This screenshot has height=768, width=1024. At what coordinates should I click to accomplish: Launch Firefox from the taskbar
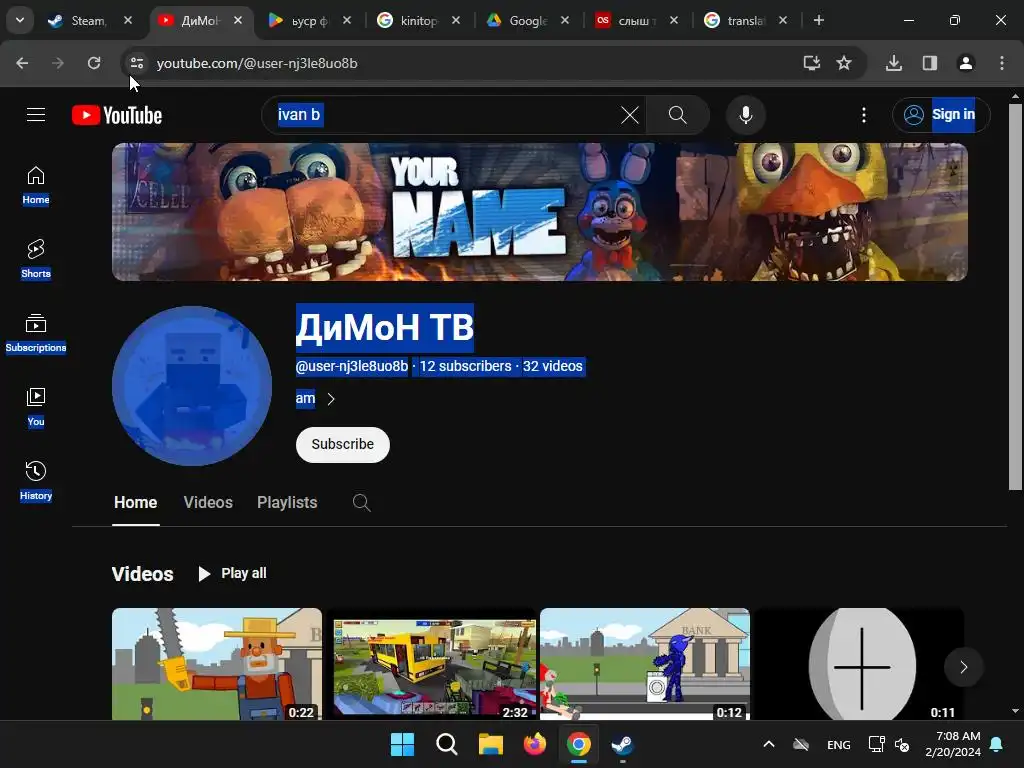click(535, 744)
